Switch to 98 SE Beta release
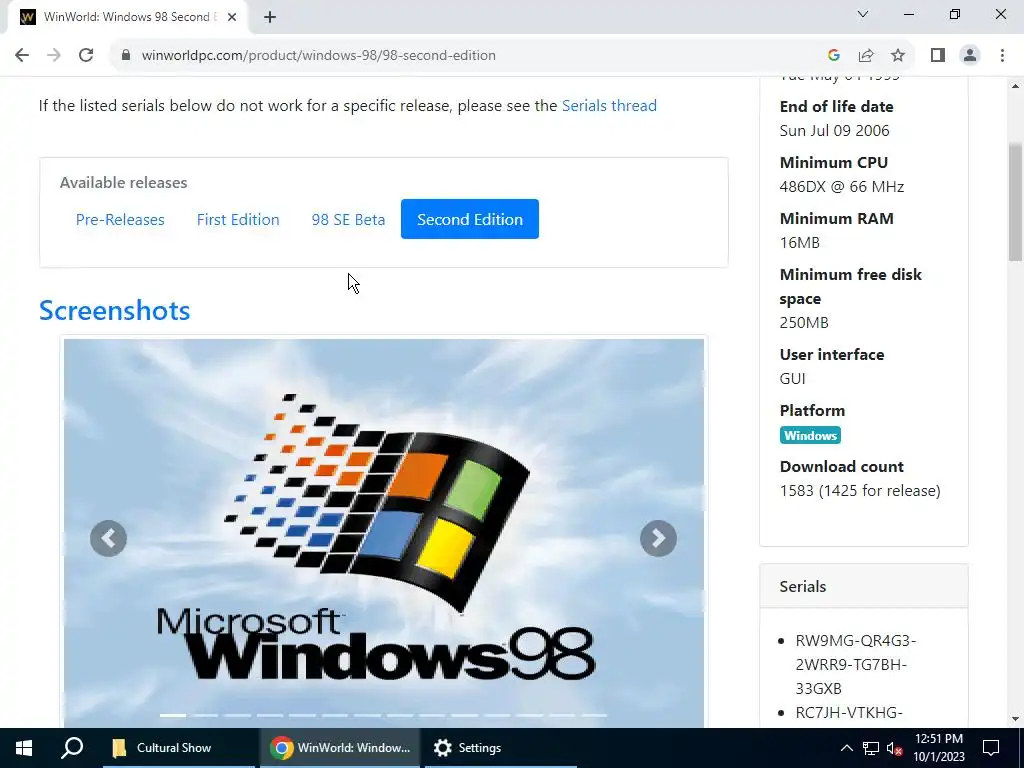The height and width of the screenshot is (768, 1024). (x=348, y=219)
